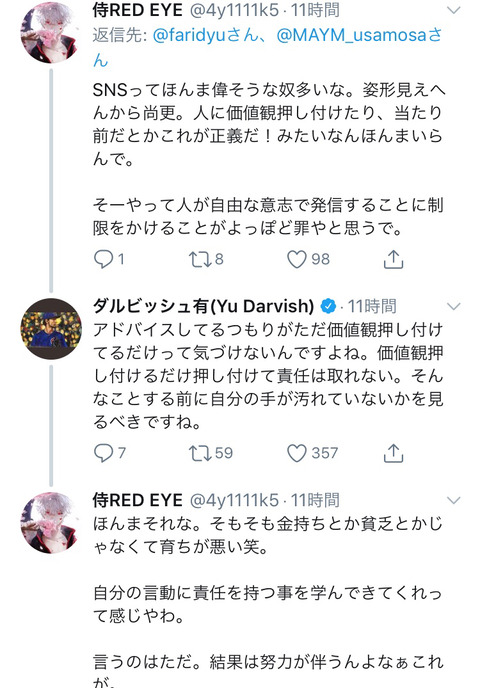
Task: Expand the options chevron on the third tweet
Action: pyautogui.click(x=453, y=500)
